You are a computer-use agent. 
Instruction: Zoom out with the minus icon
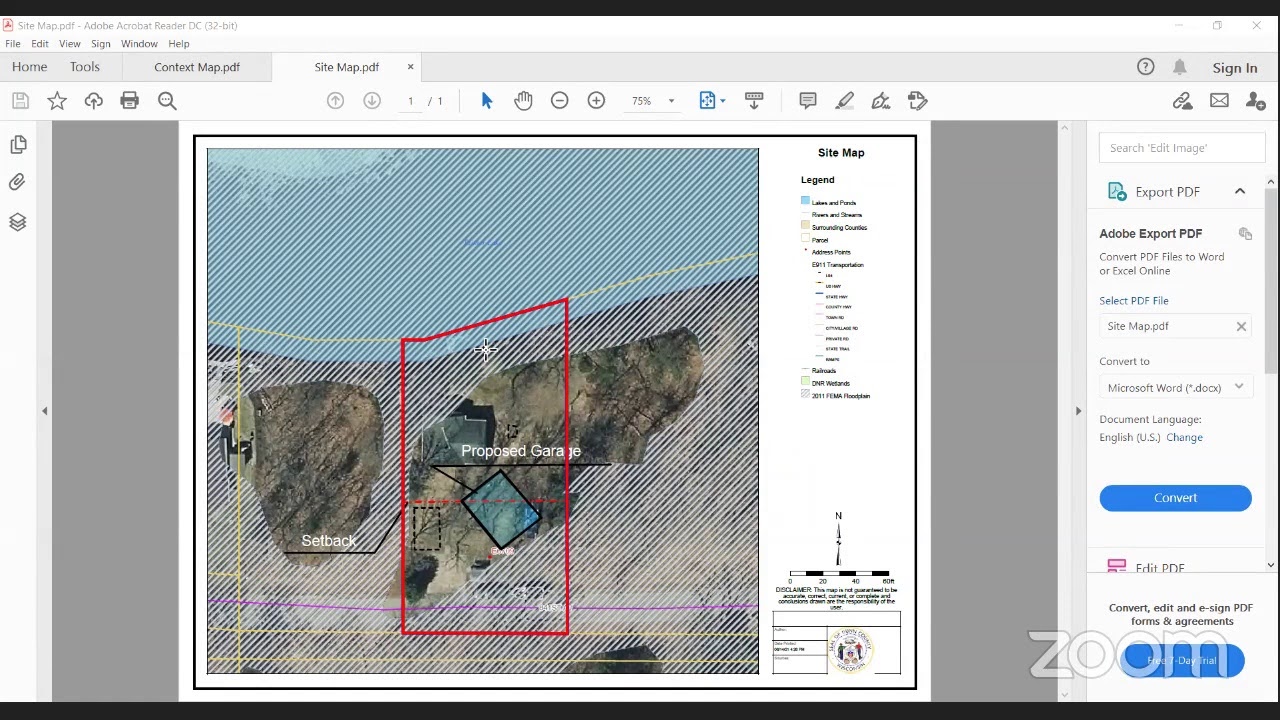560,100
